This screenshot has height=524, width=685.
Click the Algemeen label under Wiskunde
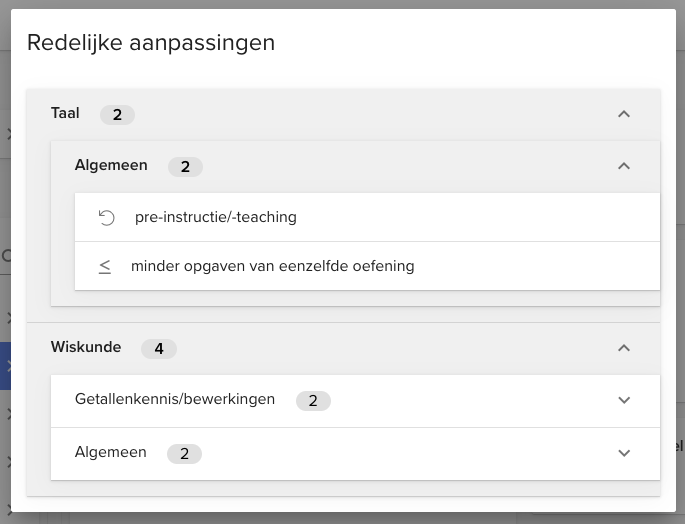coord(111,452)
